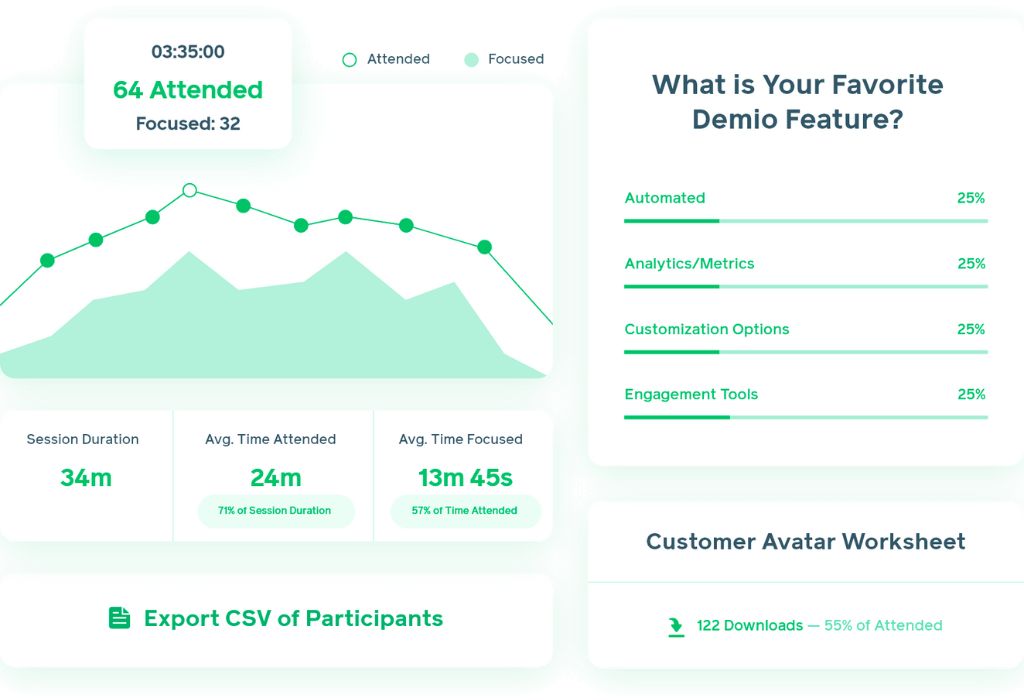The width and height of the screenshot is (1024, 700).
Task: Click the Automated poll progress bar
Action: [x=805, y=221]
